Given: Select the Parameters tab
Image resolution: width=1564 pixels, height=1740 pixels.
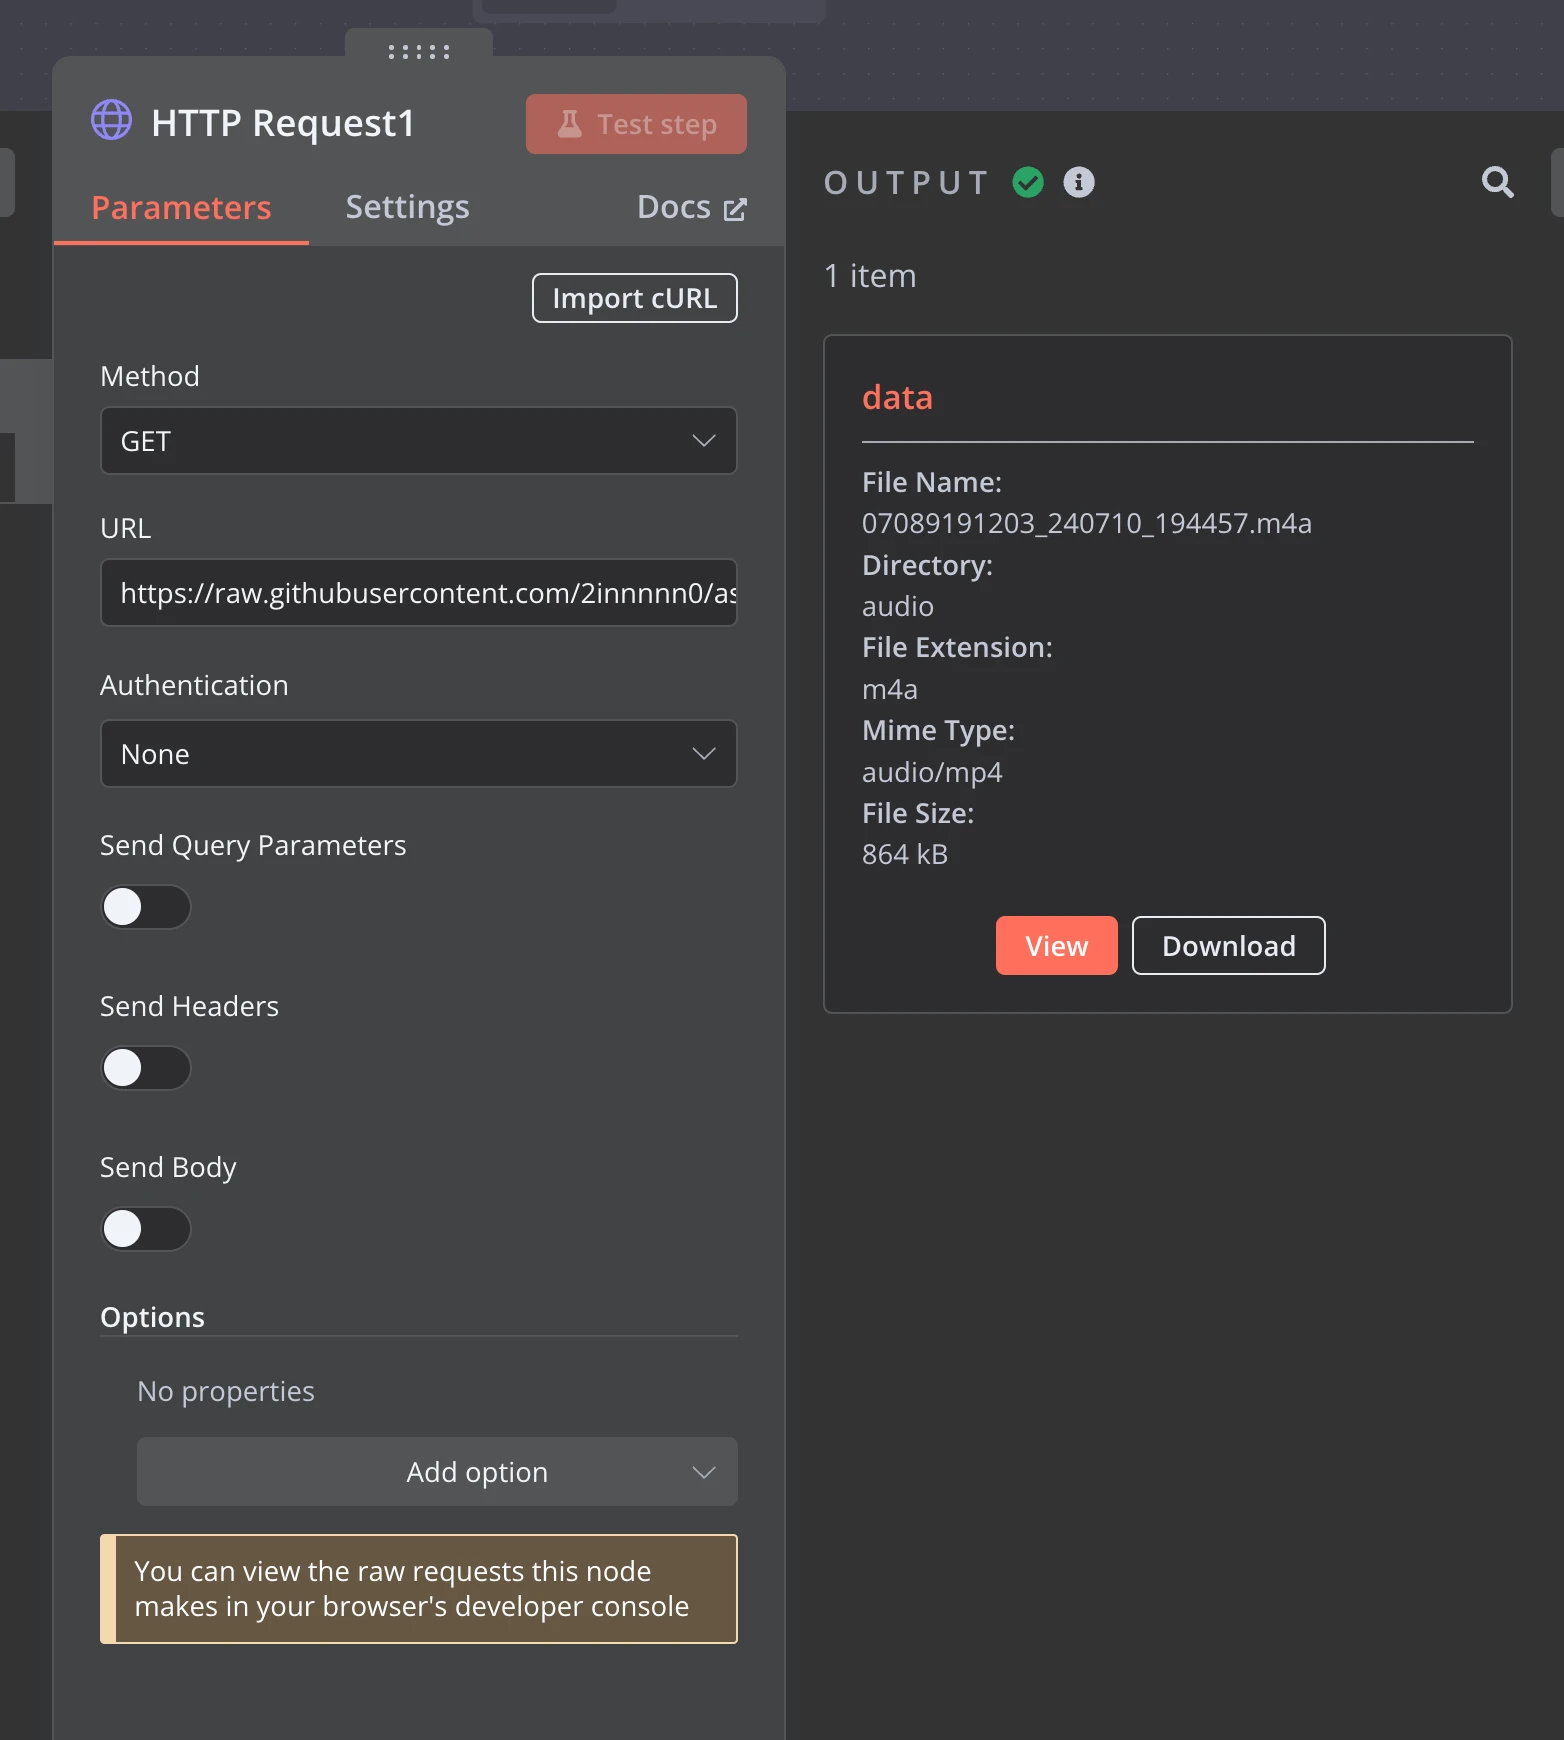Looking at the screenshot, I should pyautogui.click(x=181, y=208).
